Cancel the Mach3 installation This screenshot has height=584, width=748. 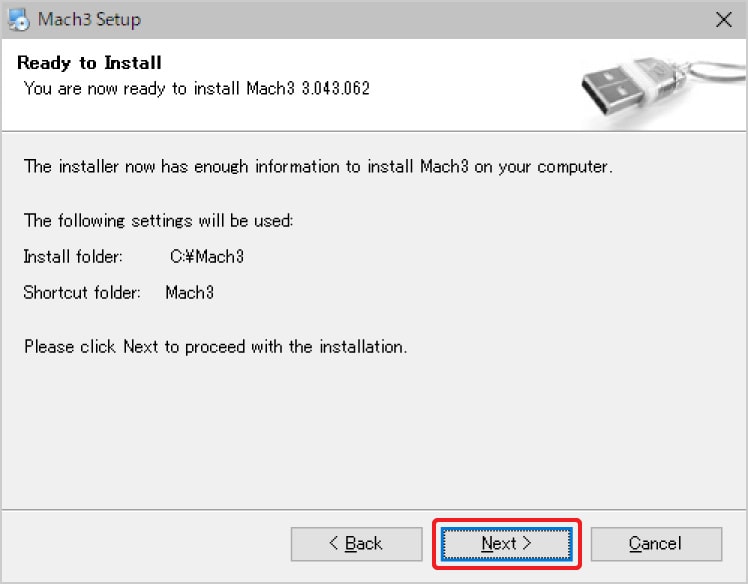click(x=655, y=544)
